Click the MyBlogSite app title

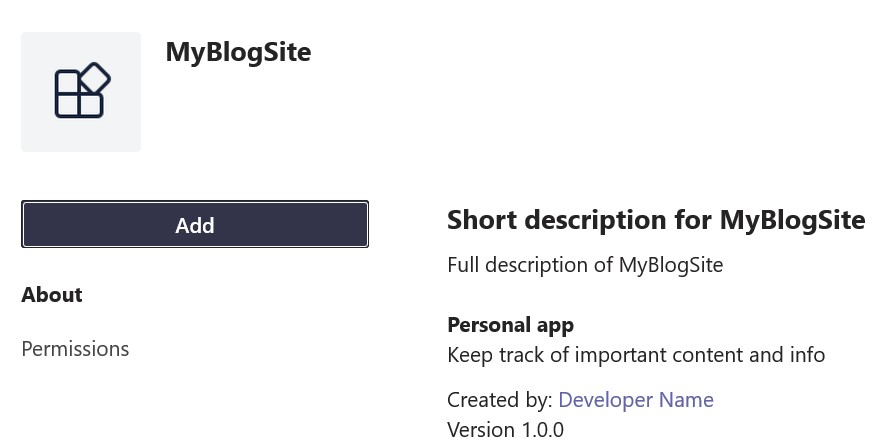(x=238, y=52)
